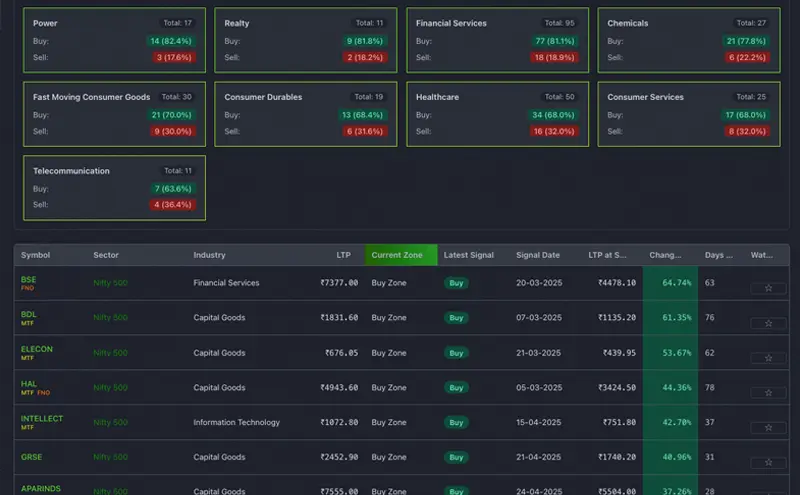This screenshot has width=800, height=495.
Task: Open the BSE symbol link
Action: click(x=29, y=280)
